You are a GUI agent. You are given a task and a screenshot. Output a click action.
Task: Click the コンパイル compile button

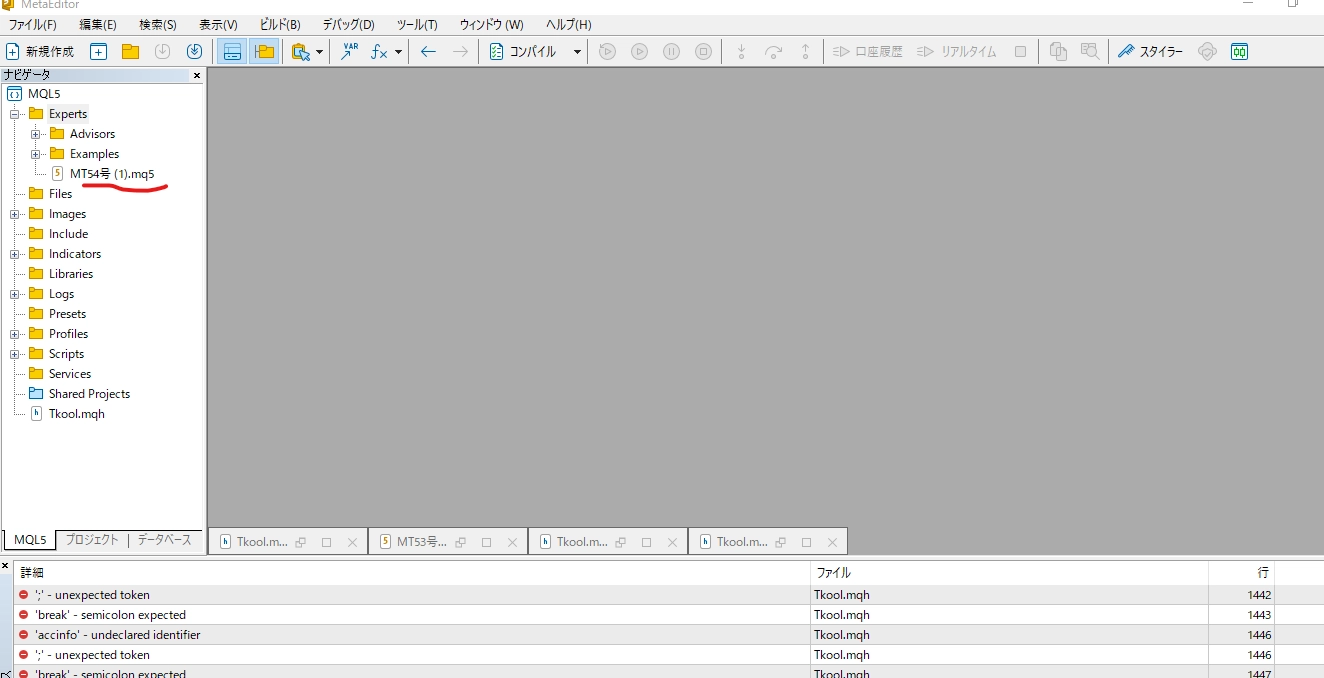click(x=523, y=52)
